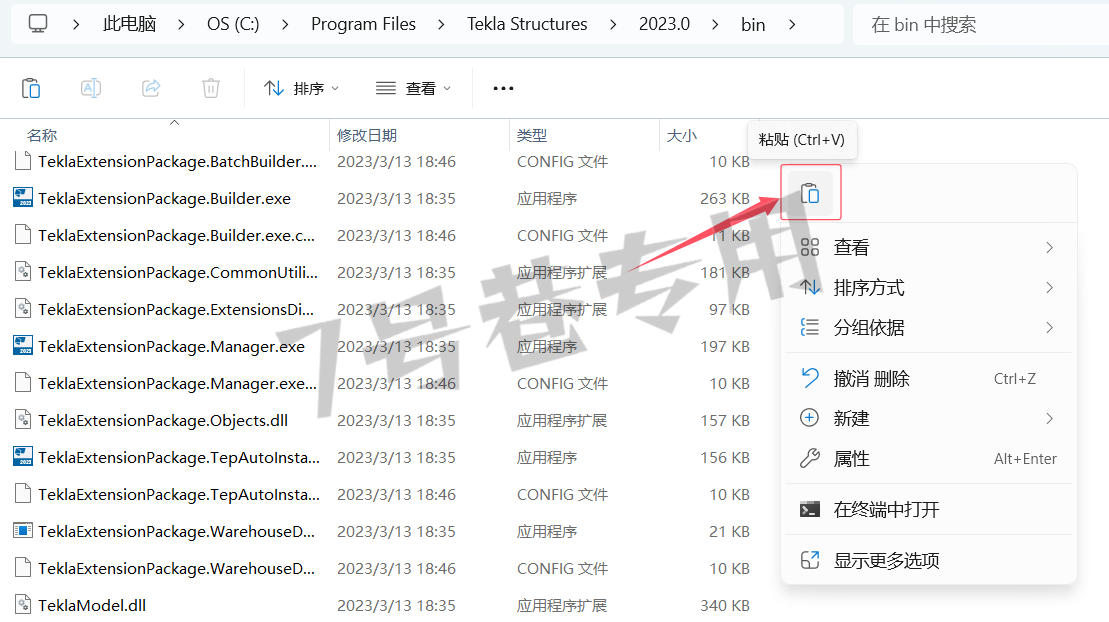
Task: Click the 157 KB size cell
Action: click(x=724, y=421)
